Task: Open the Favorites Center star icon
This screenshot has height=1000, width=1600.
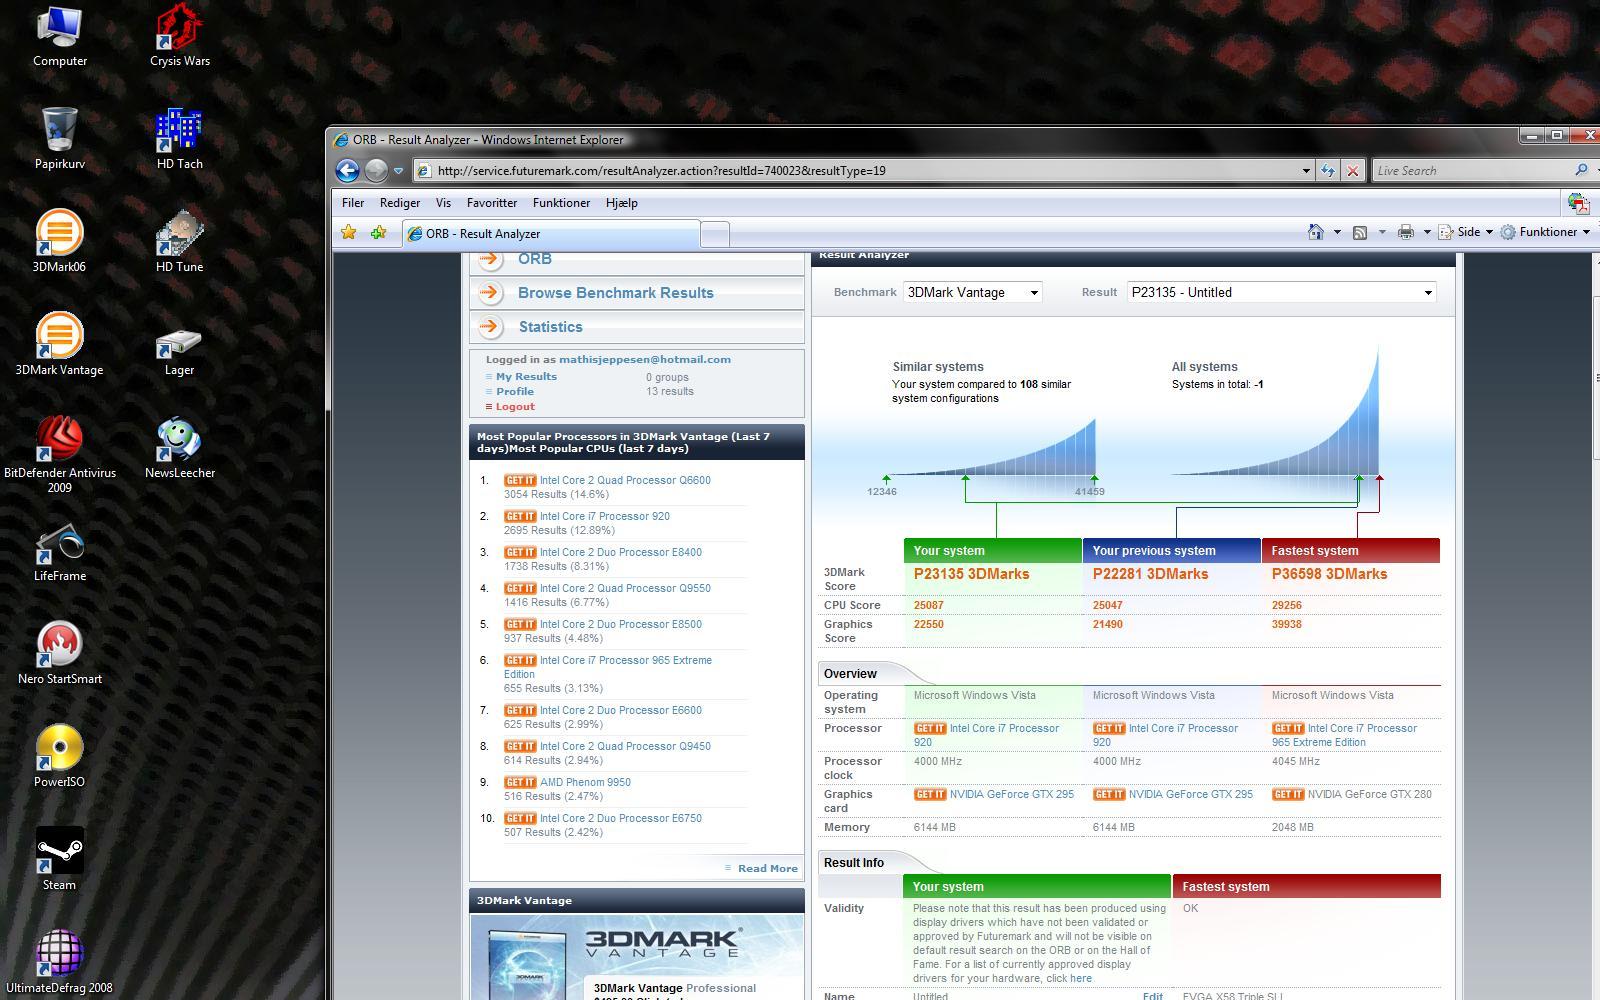Action: pos(349,232)
